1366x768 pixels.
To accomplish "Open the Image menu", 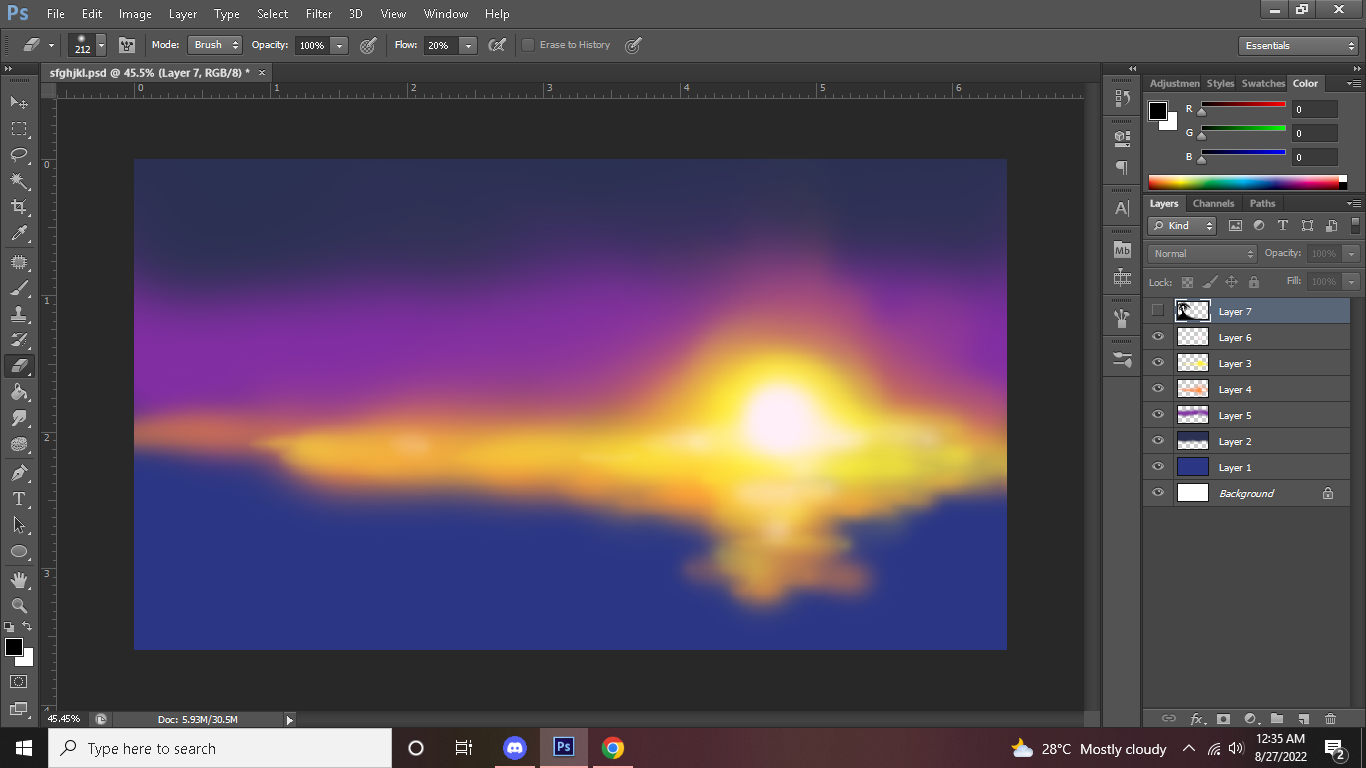I will click(x=135, y=14).
